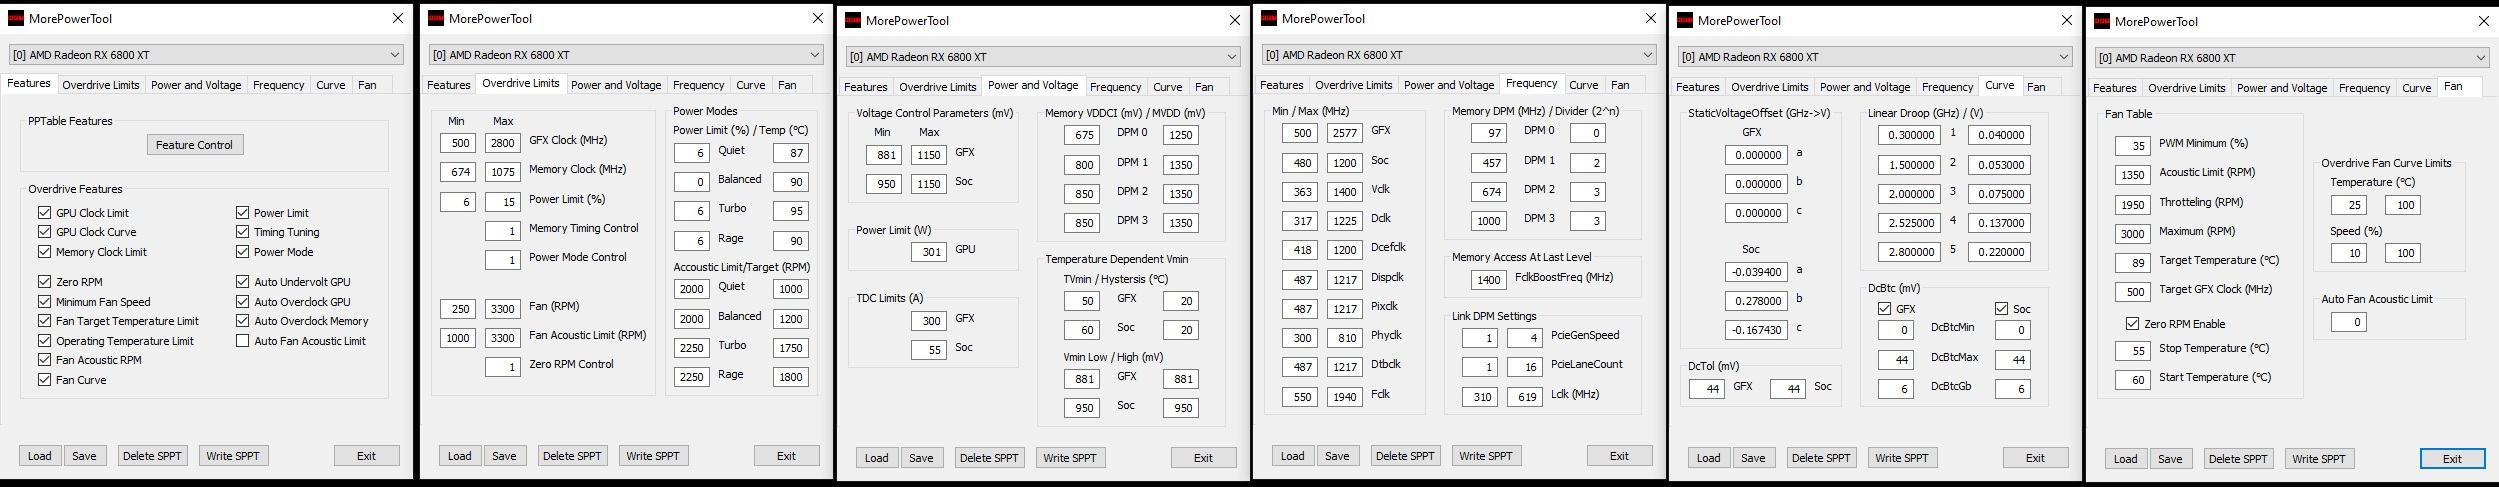
Task: Click Rage power mode temp field in Overdrive Limits
Action: point(791,241)
